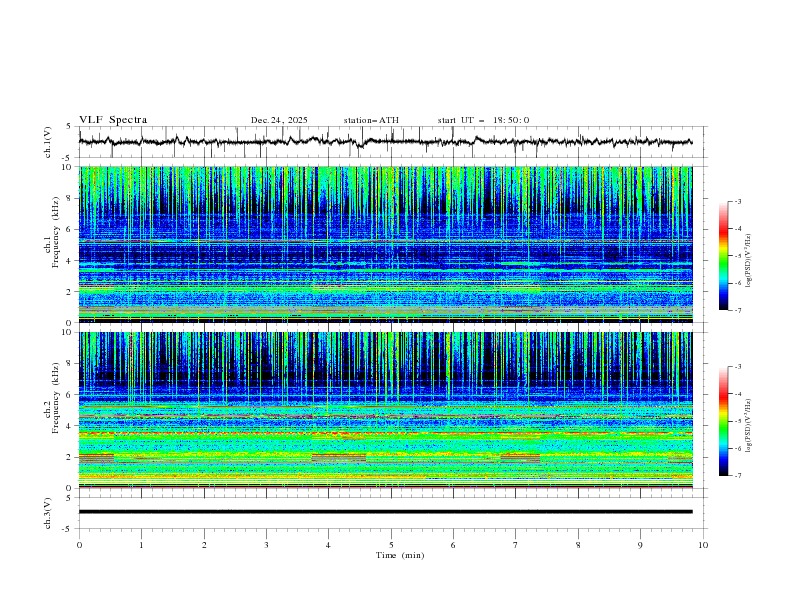The image size is (792, 612).
Task: Click time axis tick label "7"
Action: (x=516, y=545)
